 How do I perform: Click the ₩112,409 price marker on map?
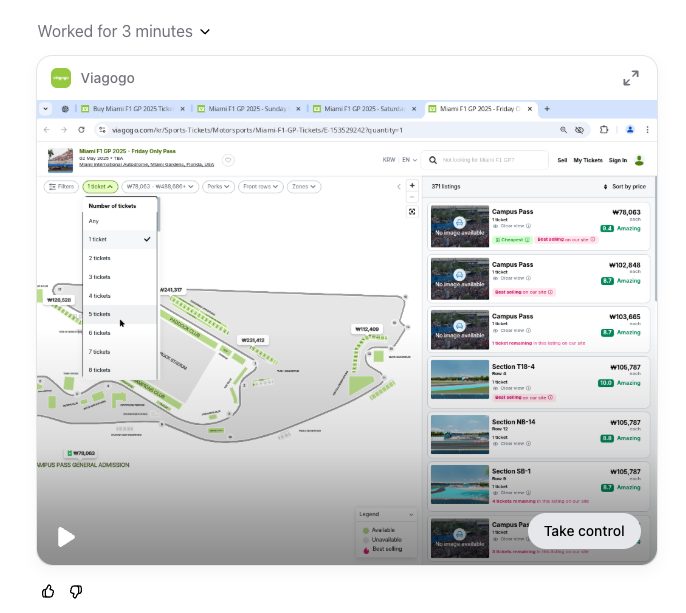(367, 329)
